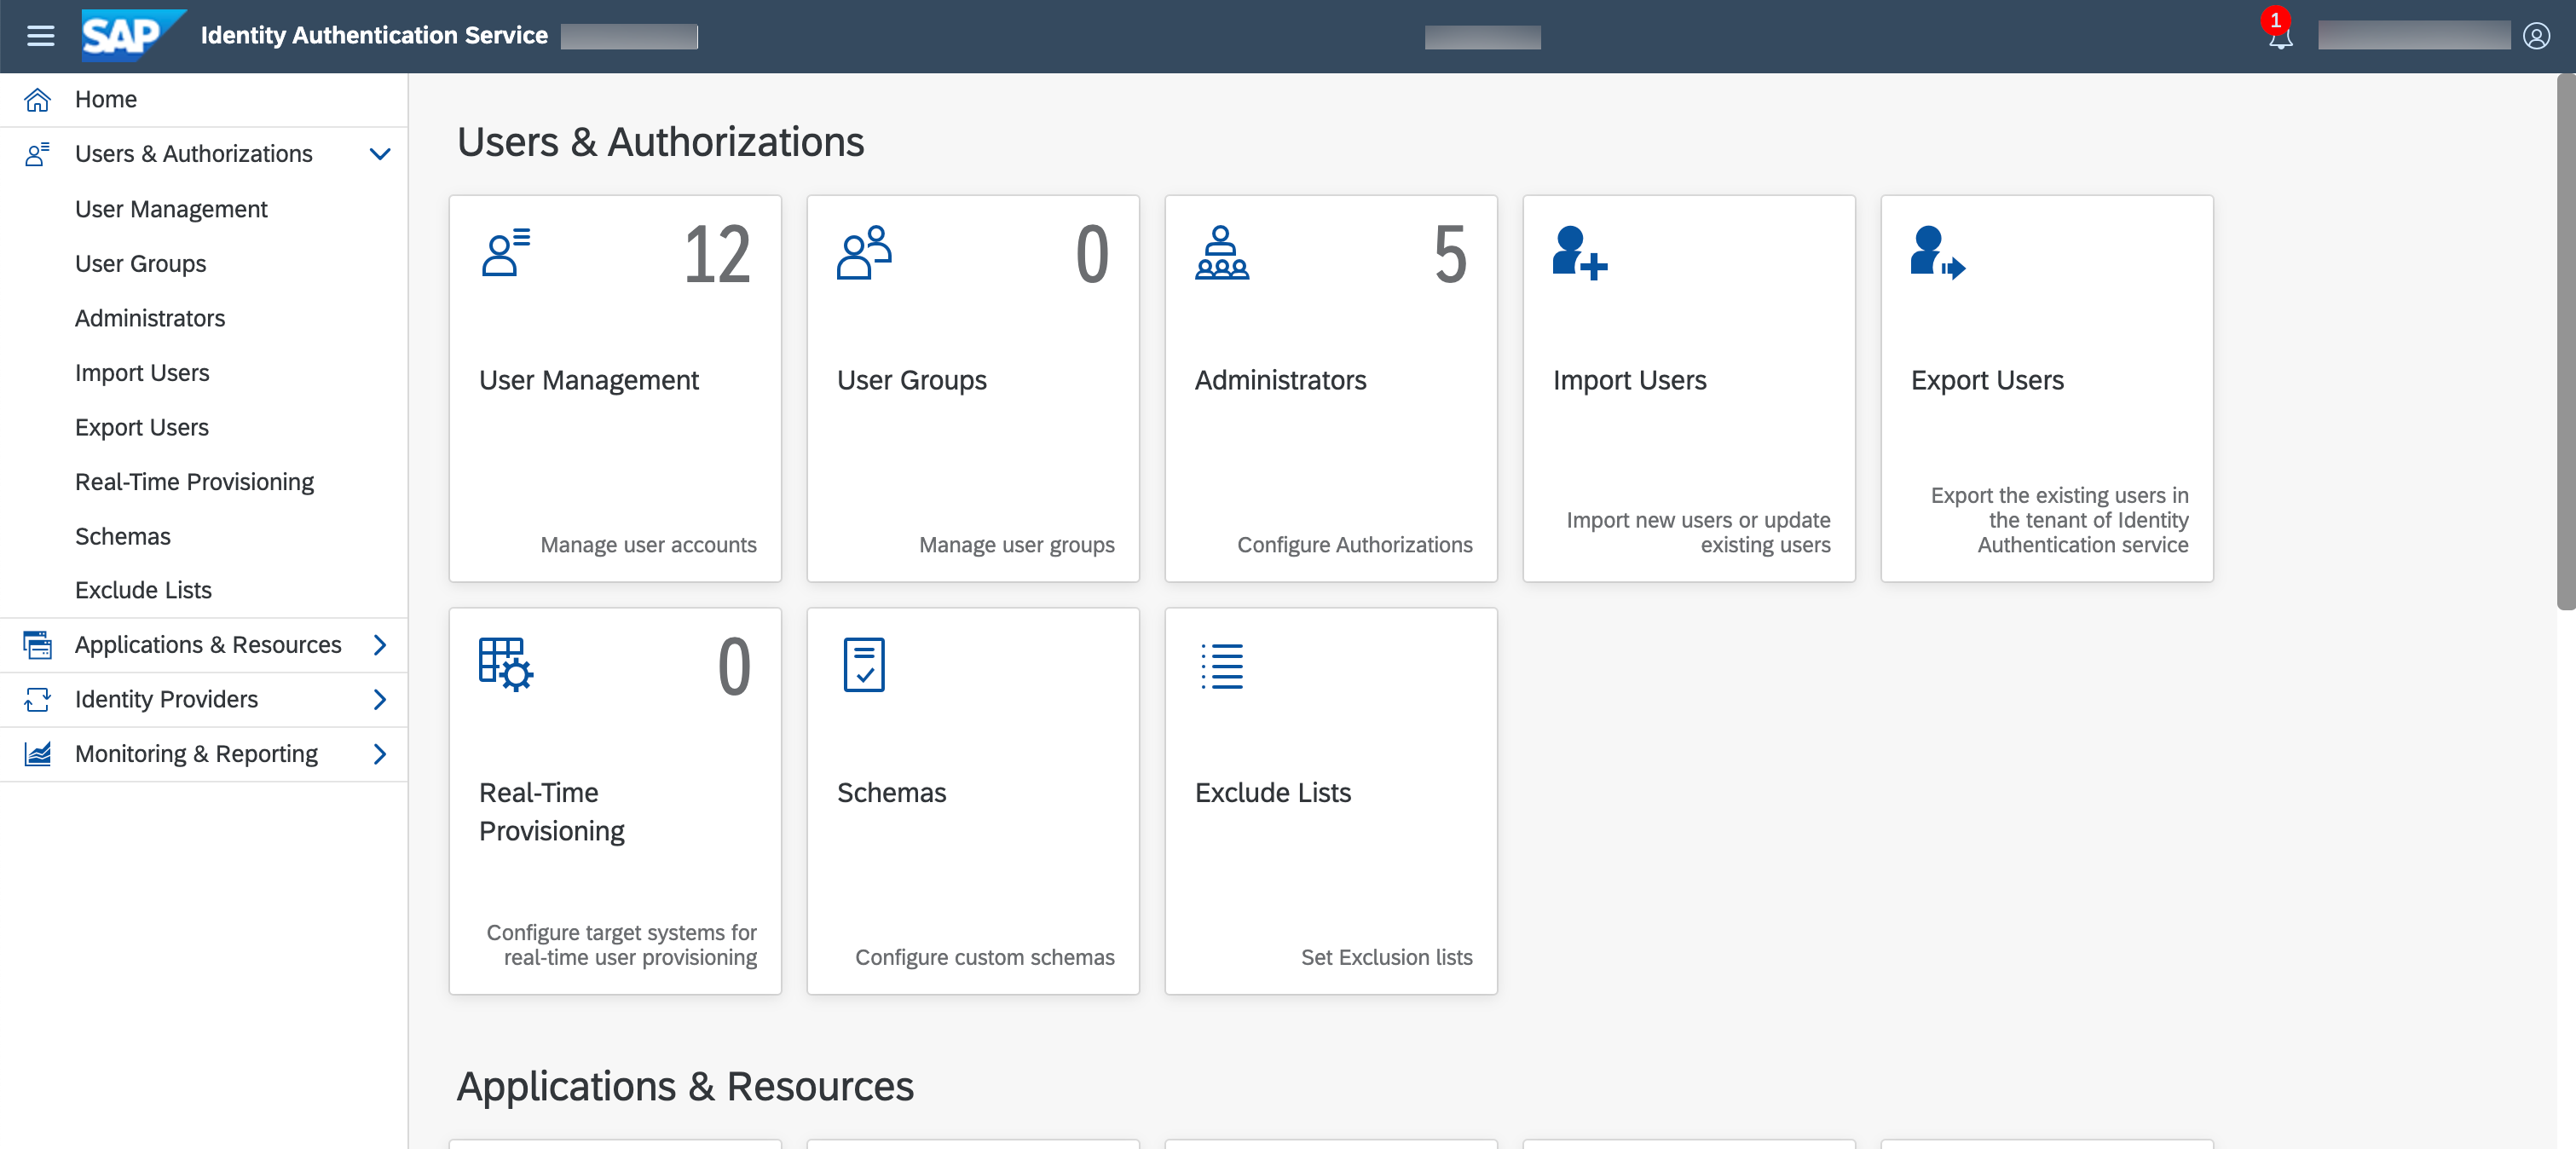The image size is (2576, 1149).
Task: Open the Export Users tile title
Action: [1987, 380]
